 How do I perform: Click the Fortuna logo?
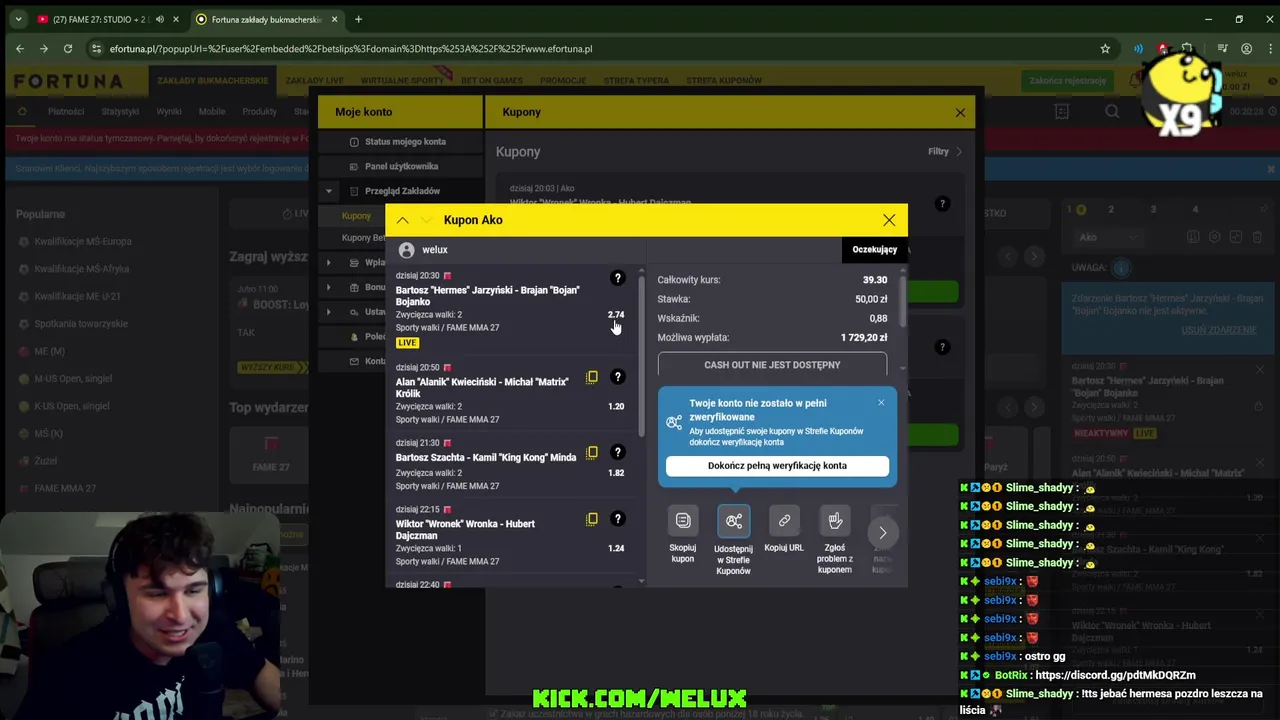tap(68, 81)
